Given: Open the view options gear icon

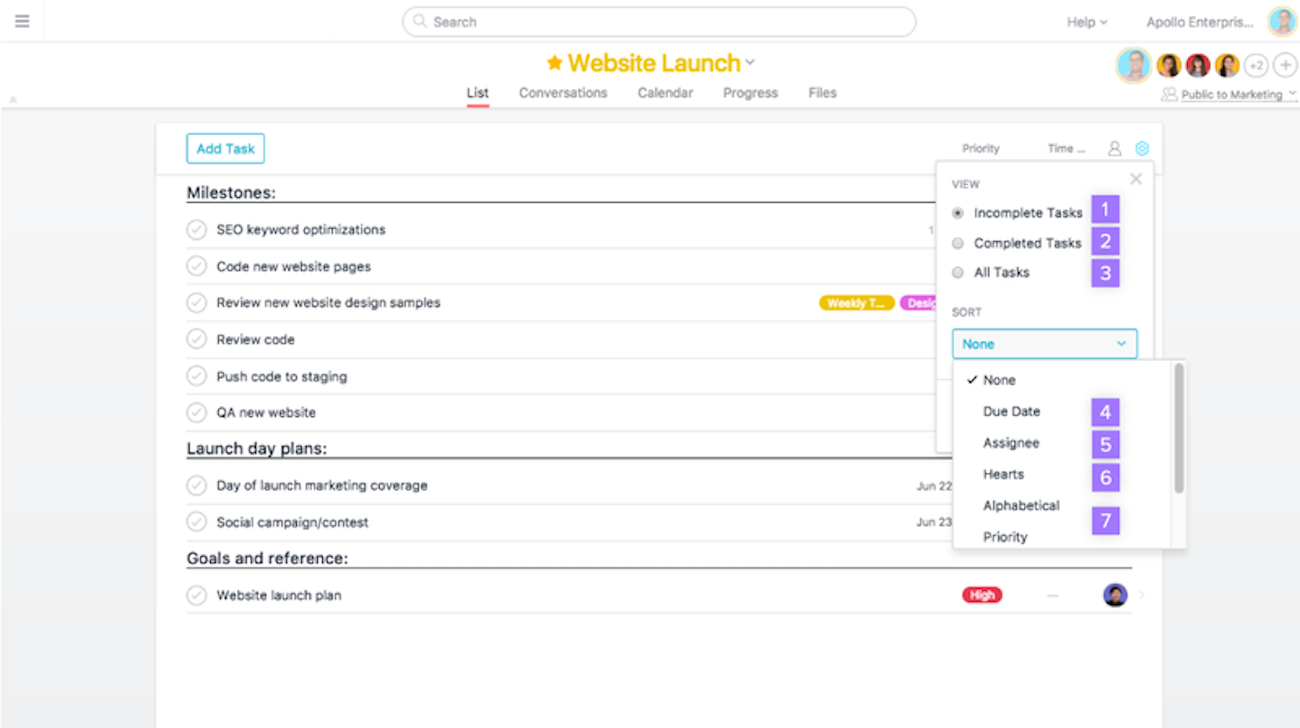Looking at the screenshot, I should click(1141, 147).
